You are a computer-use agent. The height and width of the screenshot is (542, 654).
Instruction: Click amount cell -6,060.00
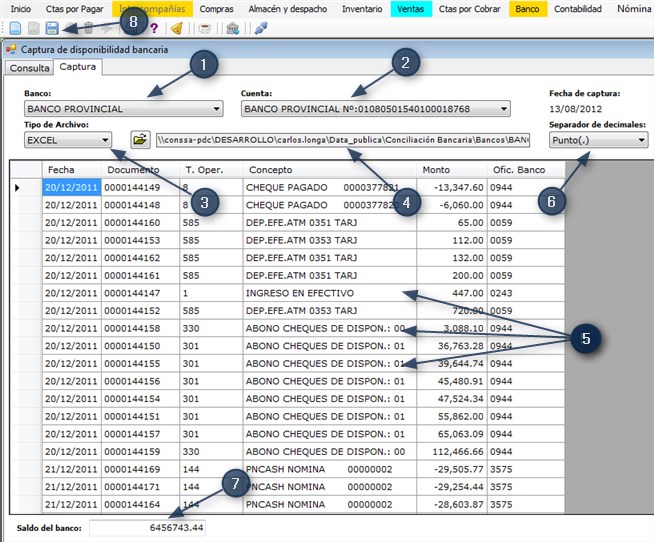coord(452,205)
